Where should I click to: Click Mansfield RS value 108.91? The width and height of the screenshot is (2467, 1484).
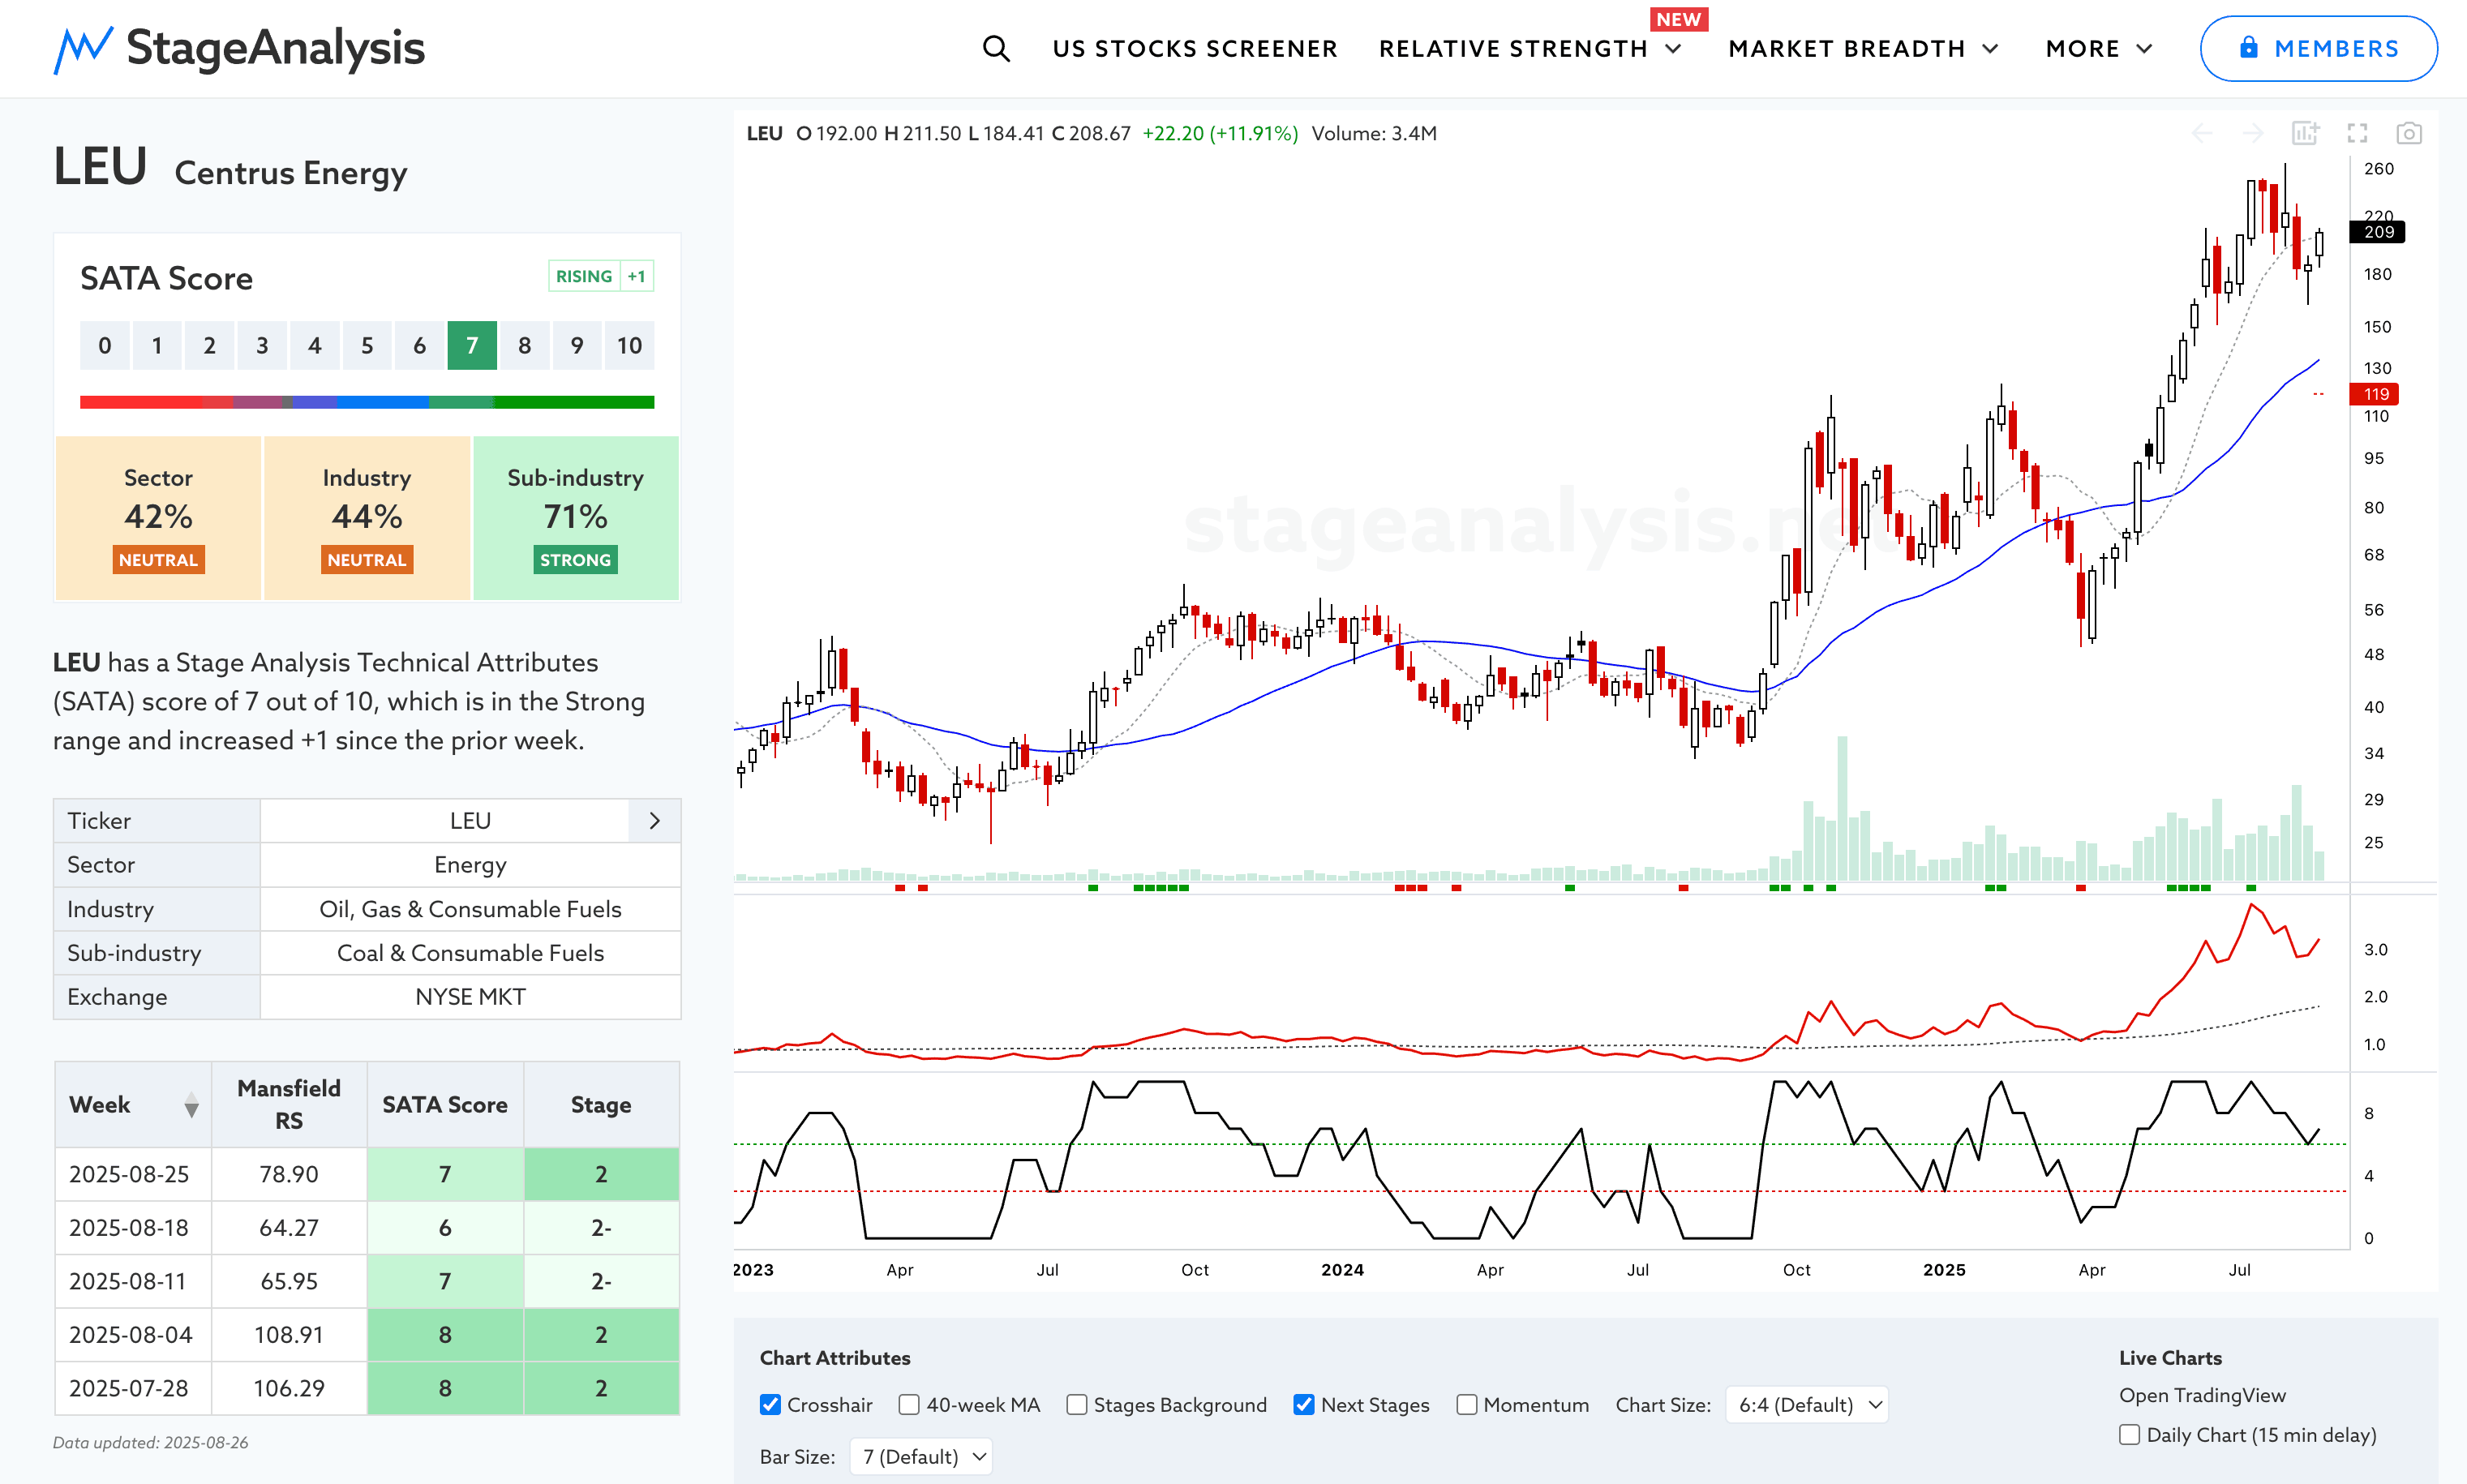click(289, 1335)
